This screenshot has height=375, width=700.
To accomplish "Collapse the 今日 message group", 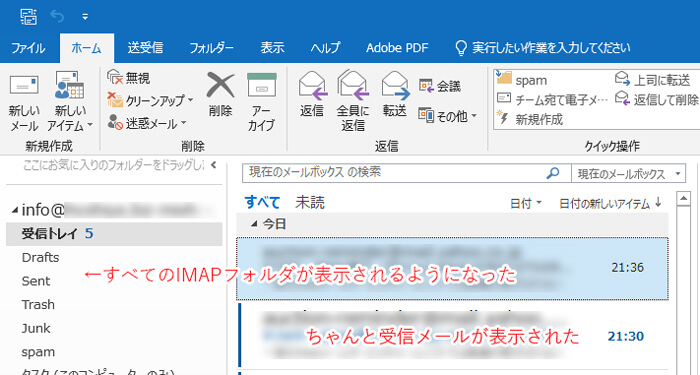I will [x=254, y=224].
